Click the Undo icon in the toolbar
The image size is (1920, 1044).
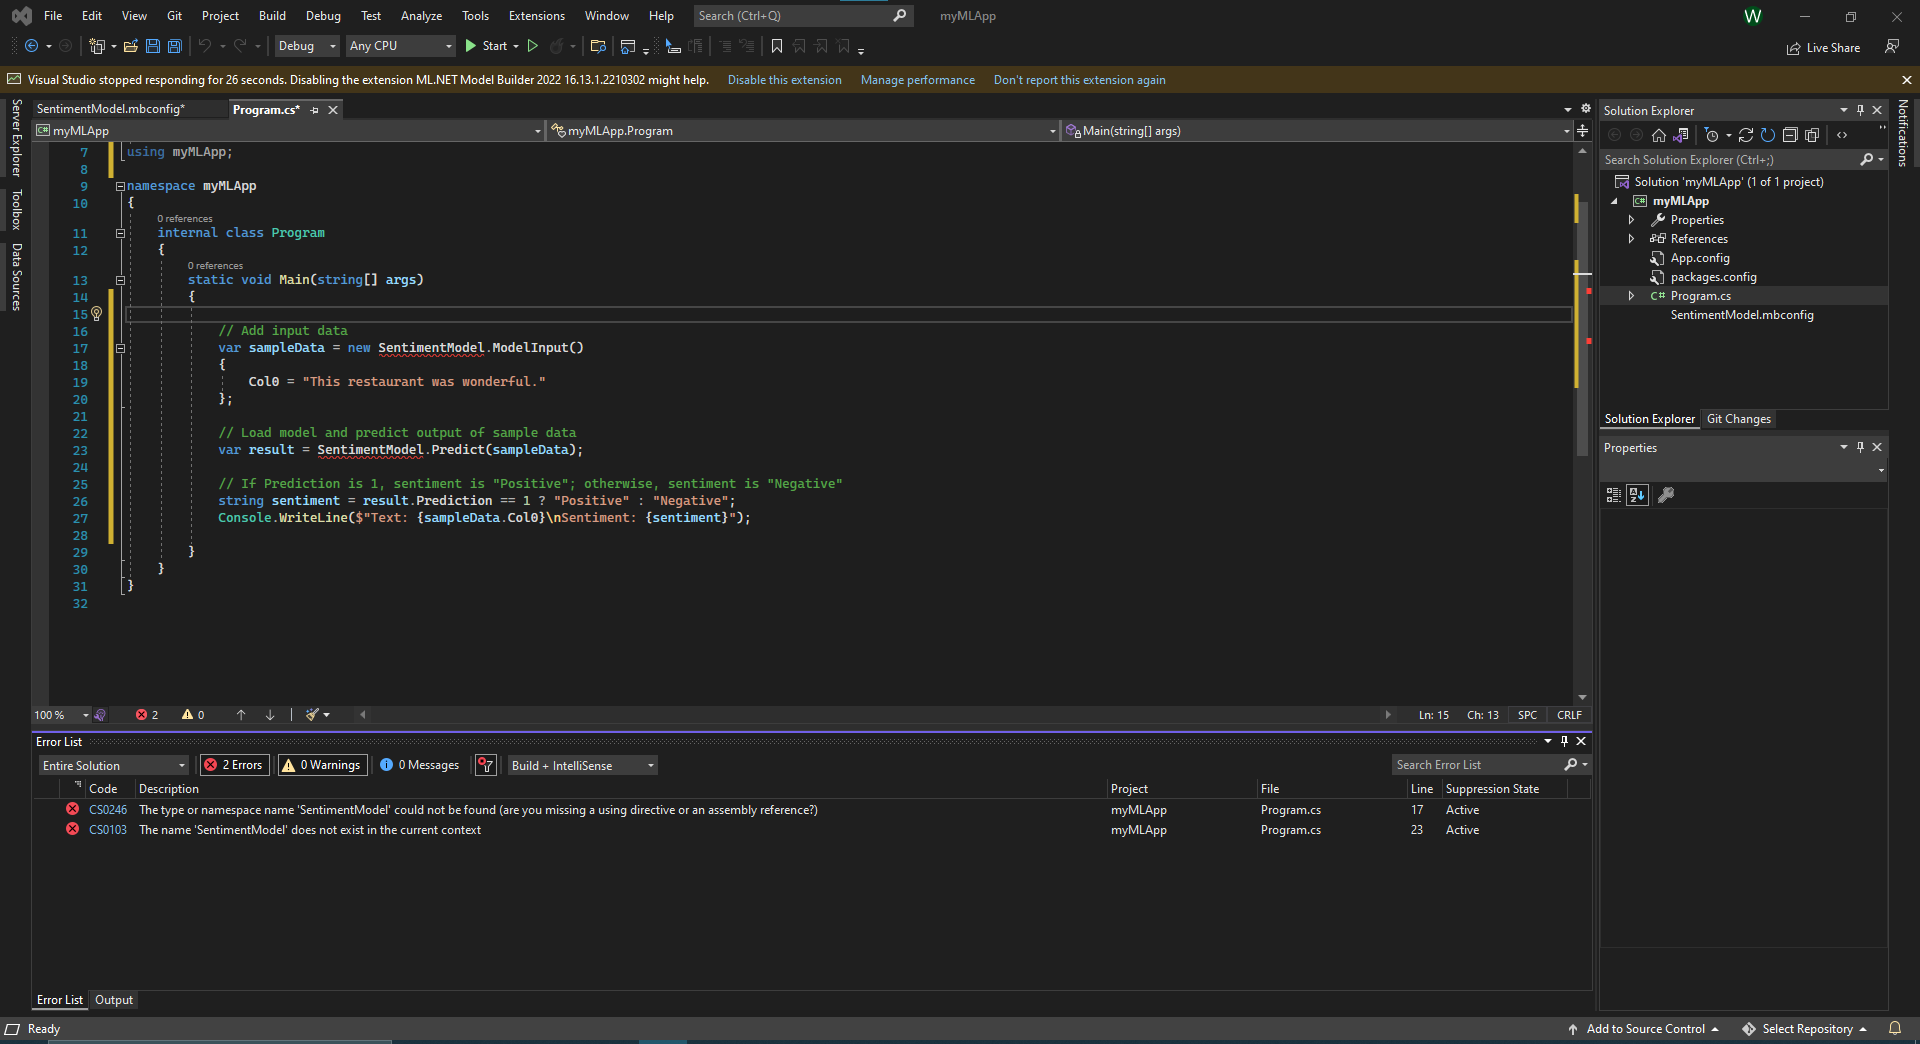click(206, 46)
